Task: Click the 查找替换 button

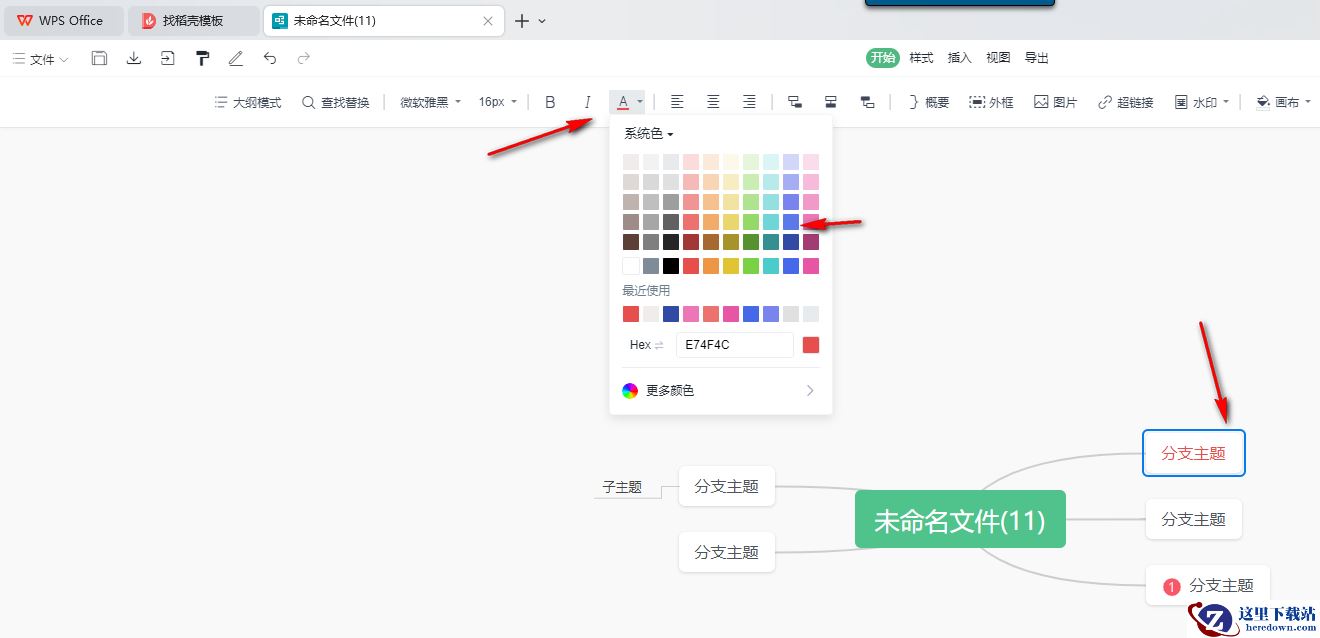Action: pos(335,102)
